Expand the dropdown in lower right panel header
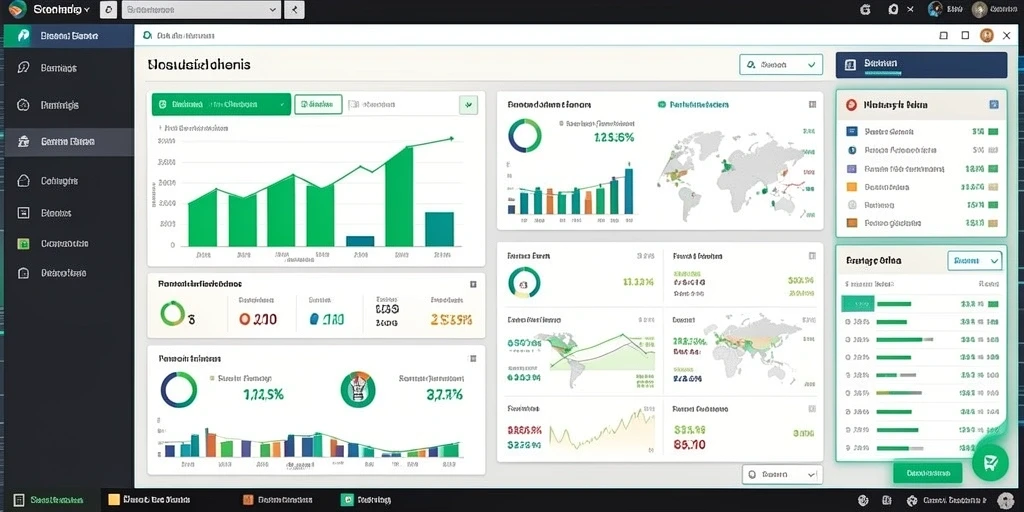Screen dimensions: 1024x512 (974, 261)
